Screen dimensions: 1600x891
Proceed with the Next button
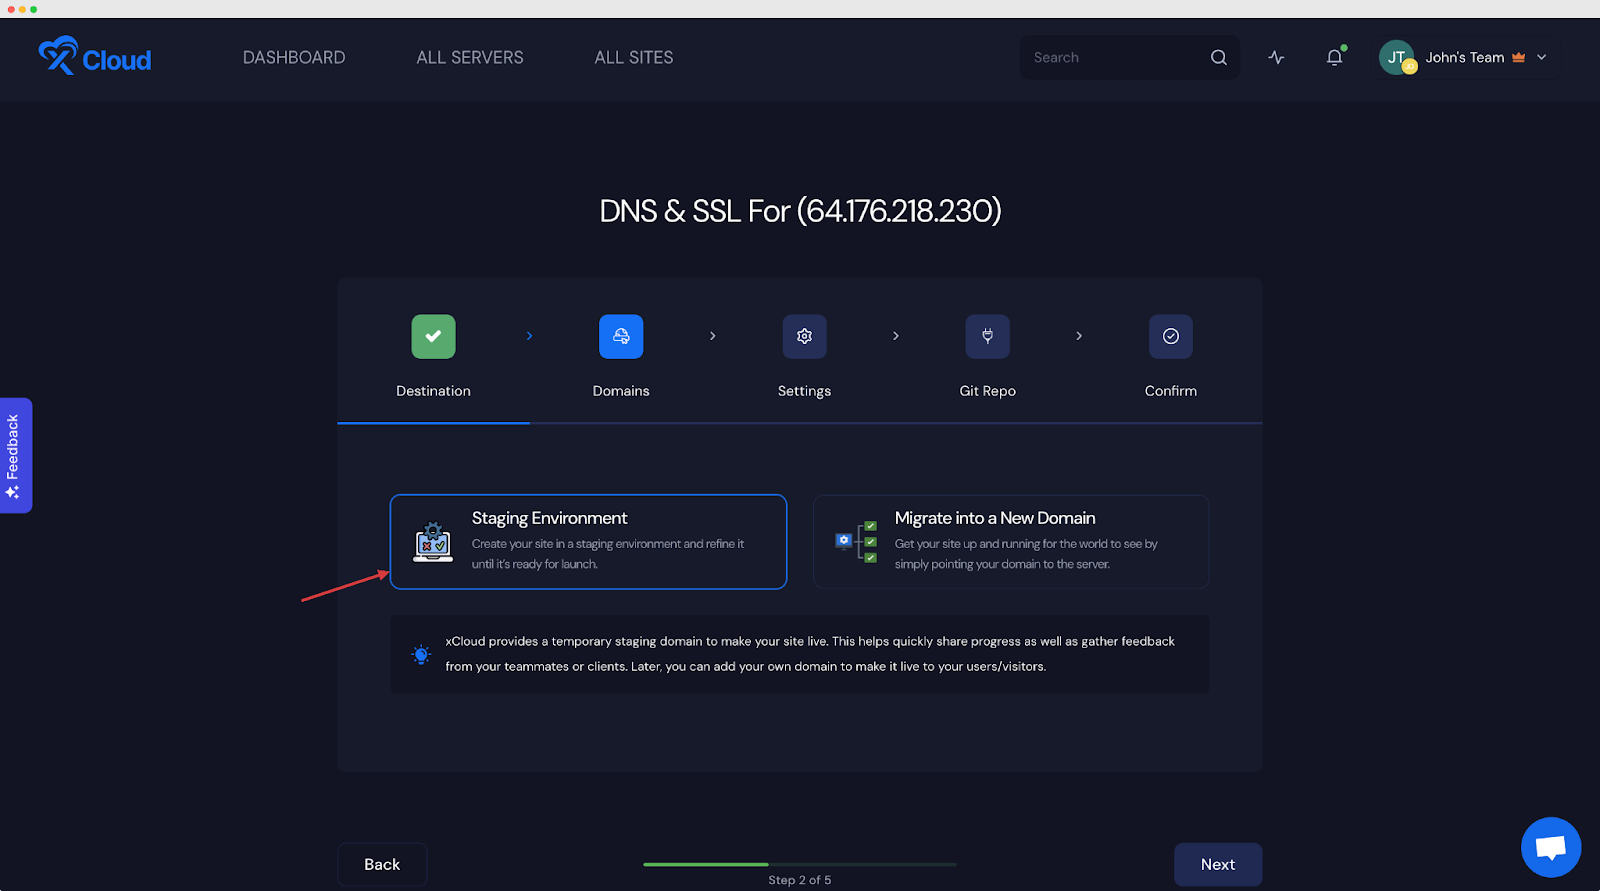(x=1218, y=864)
